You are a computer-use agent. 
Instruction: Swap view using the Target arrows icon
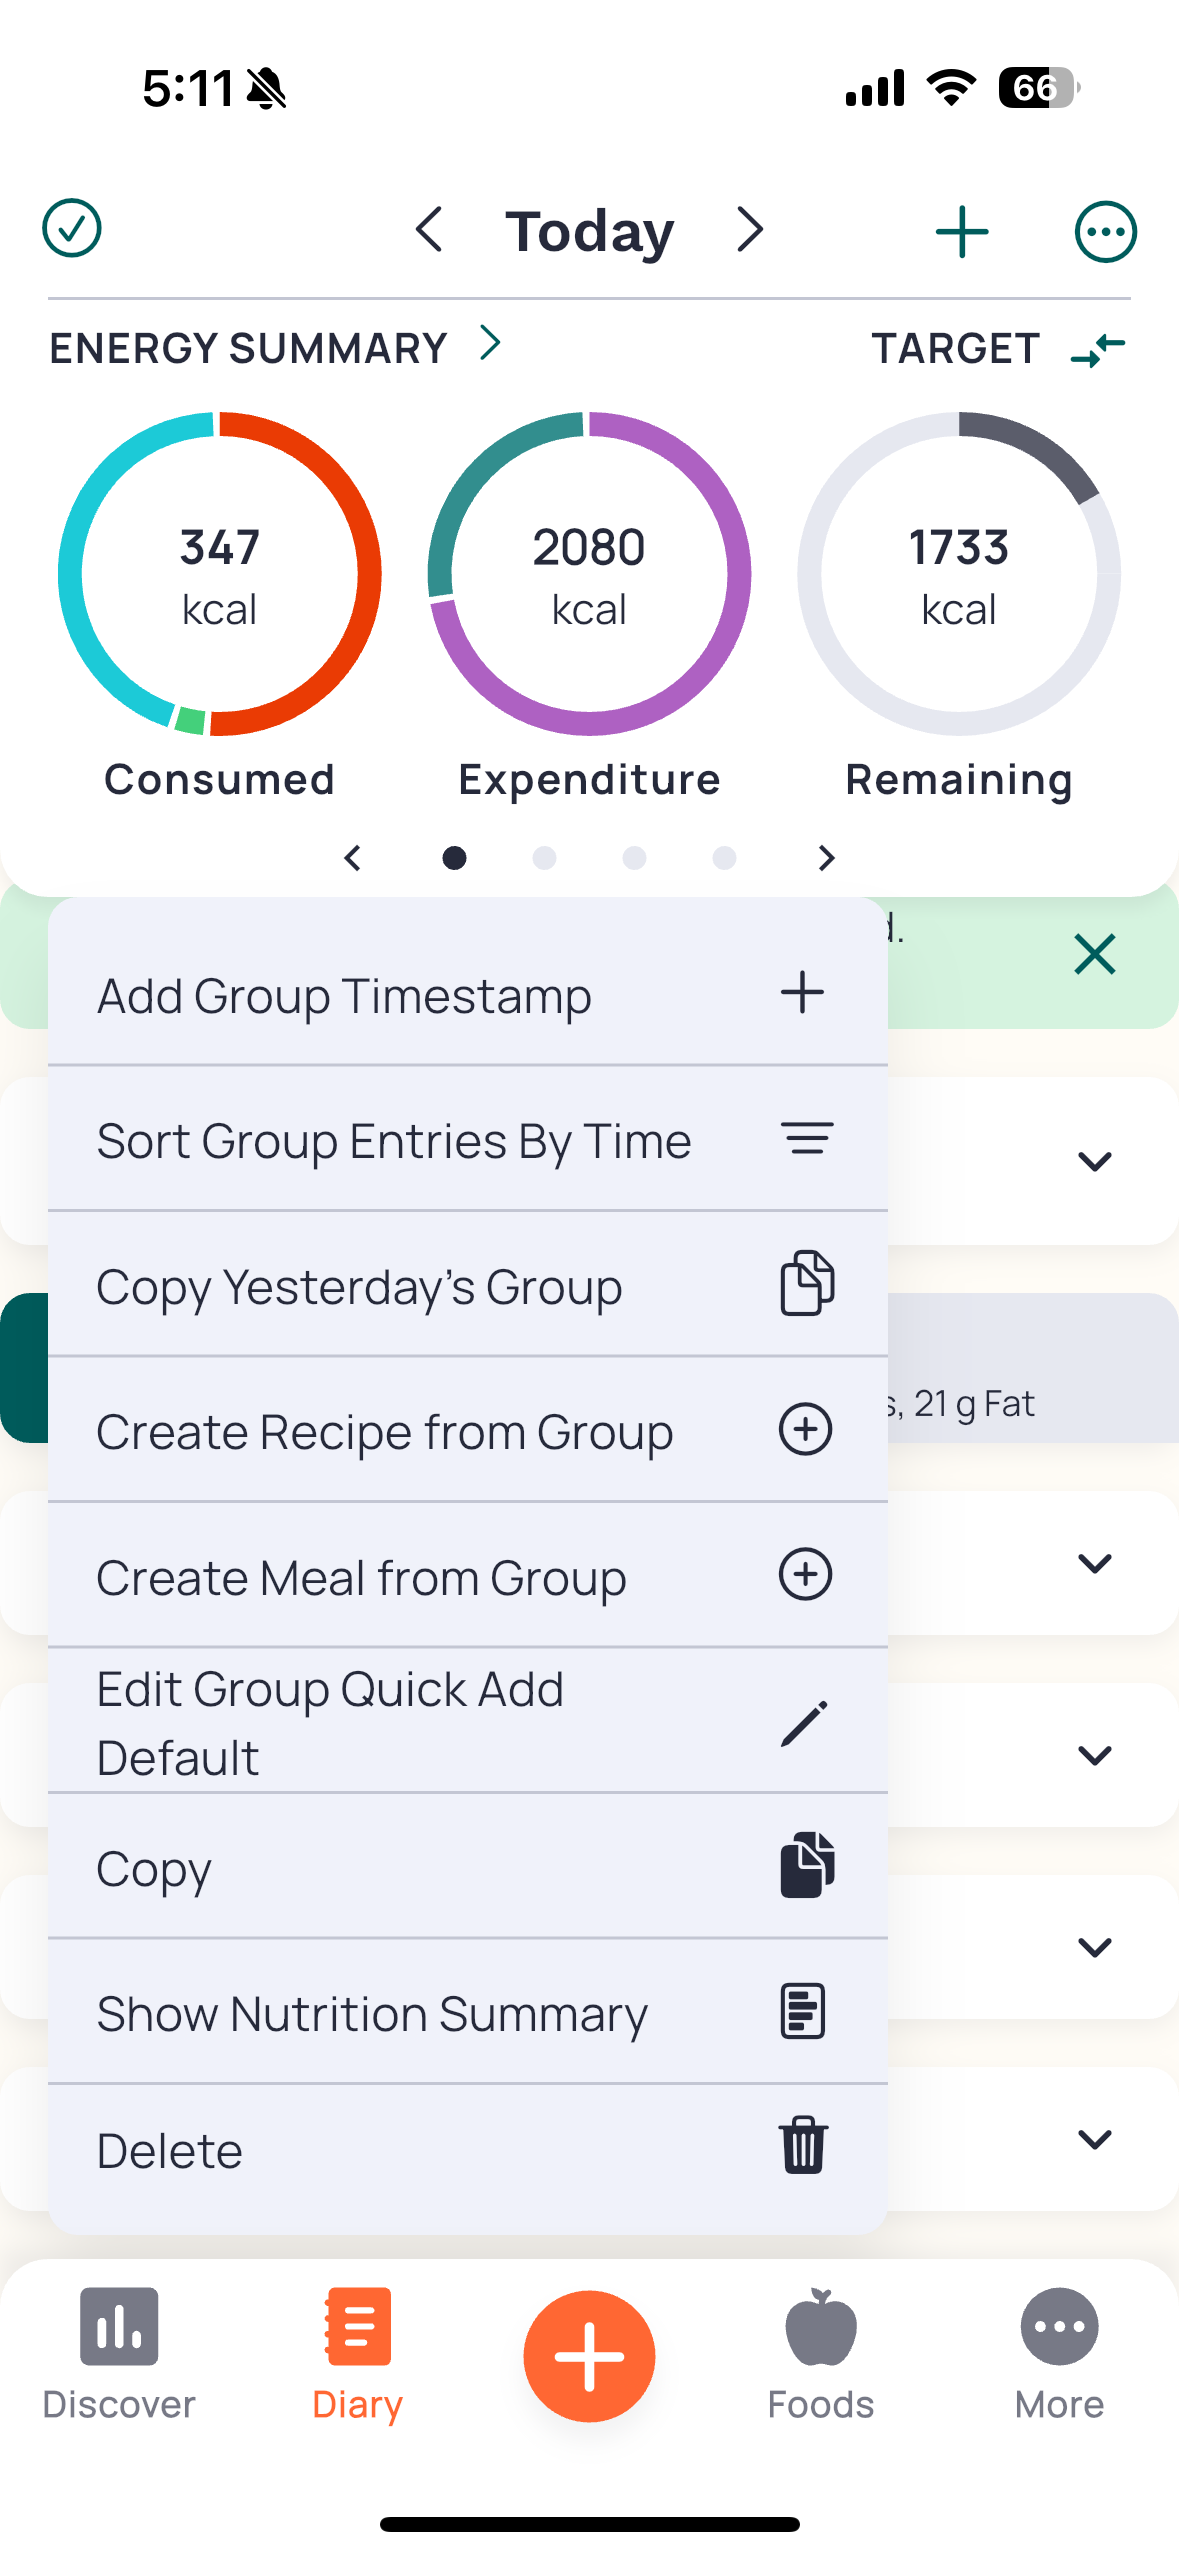1098,350
